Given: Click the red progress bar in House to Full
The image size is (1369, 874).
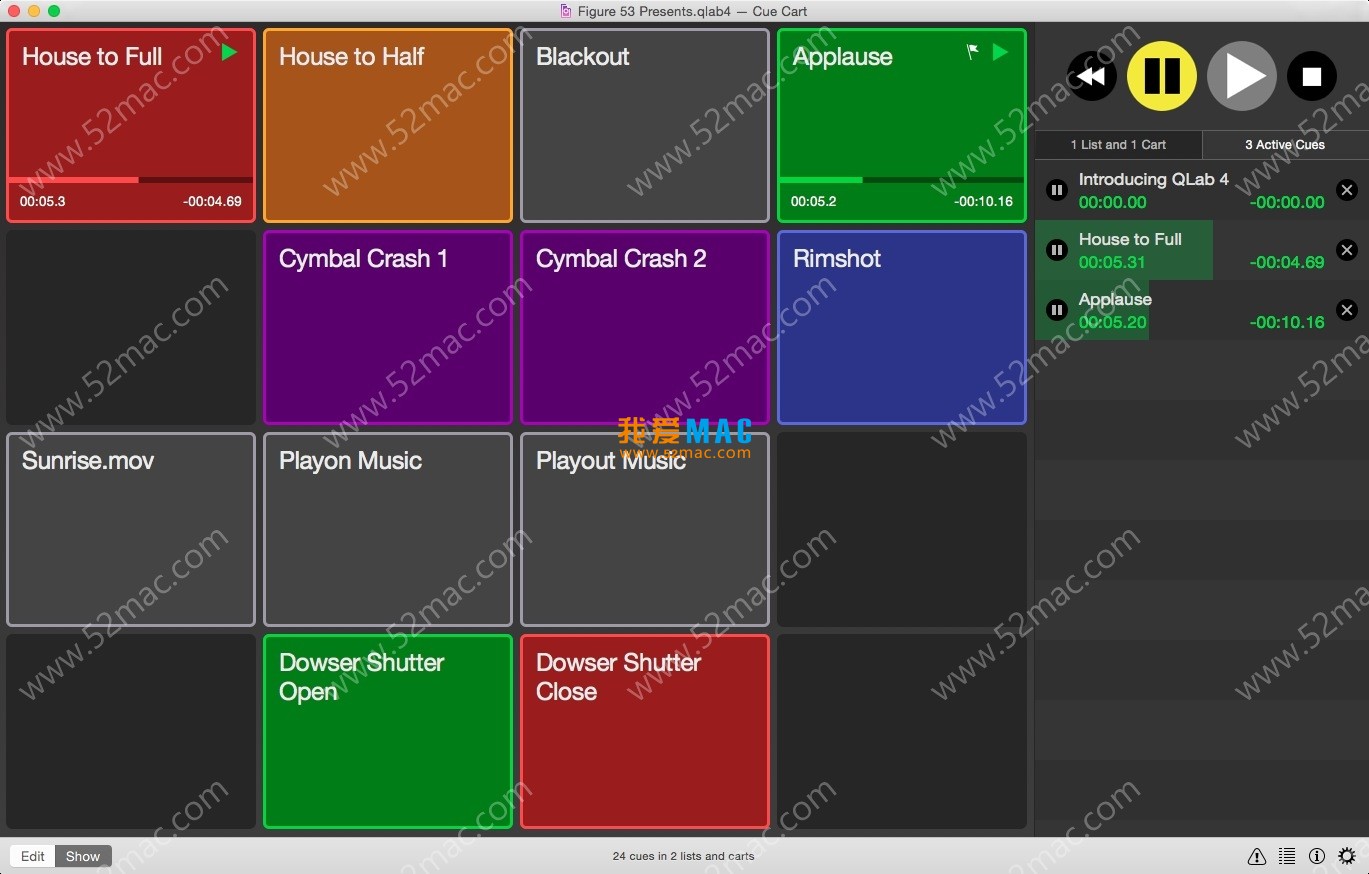Looking at the screenshot, I should coord(131,180).
